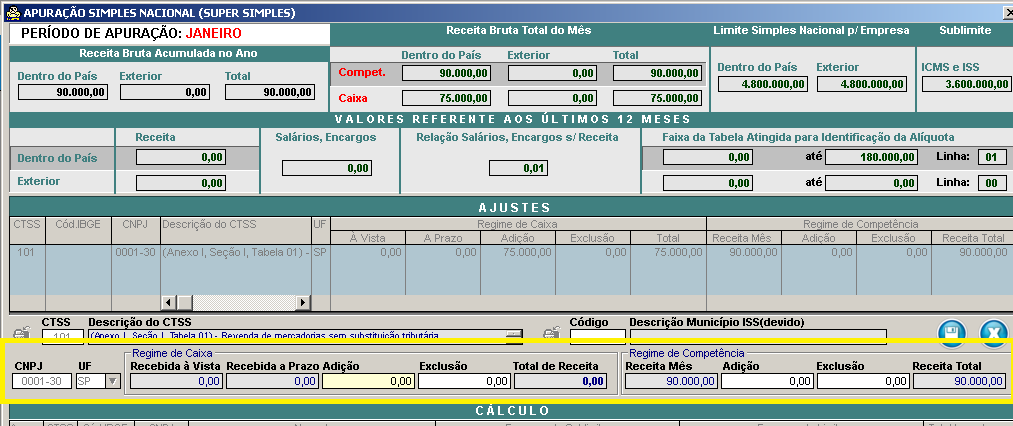Click the Limite Exterior 4.800.000,00 field
The image size is (1013, 426).
pos(862,84)
